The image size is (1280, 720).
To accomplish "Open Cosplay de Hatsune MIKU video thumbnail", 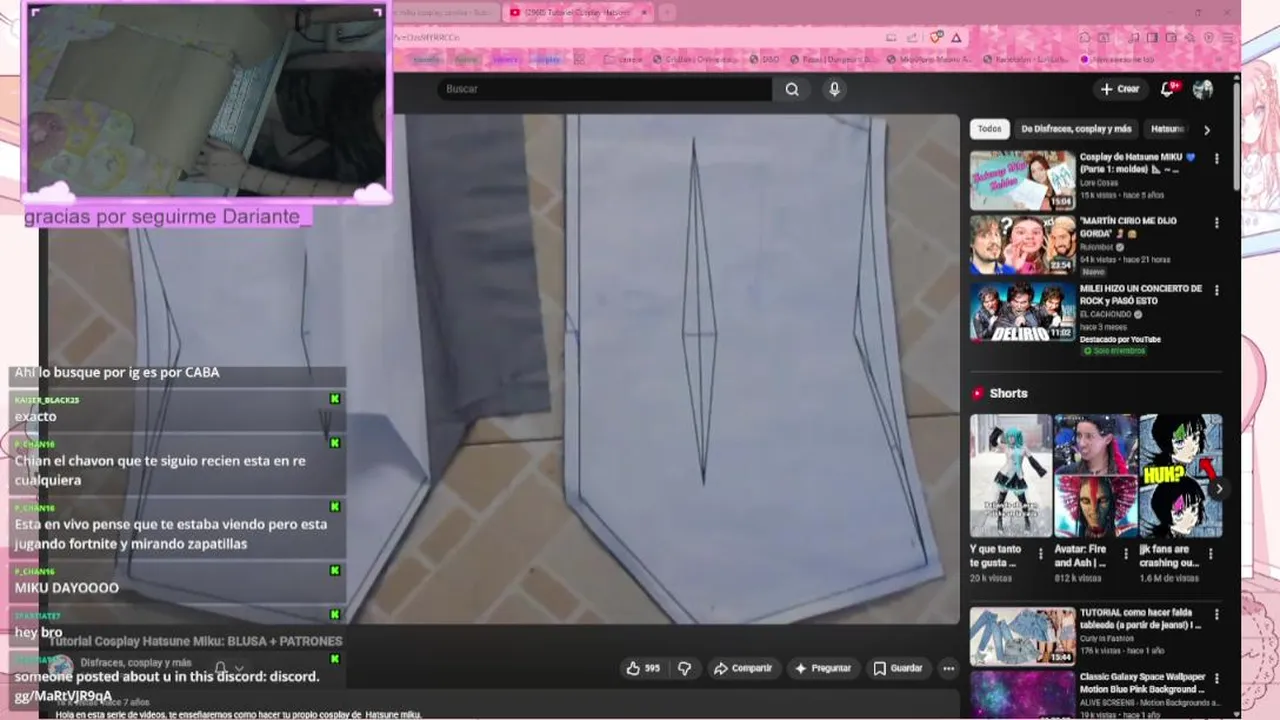I will click(x=1022, y=180).
